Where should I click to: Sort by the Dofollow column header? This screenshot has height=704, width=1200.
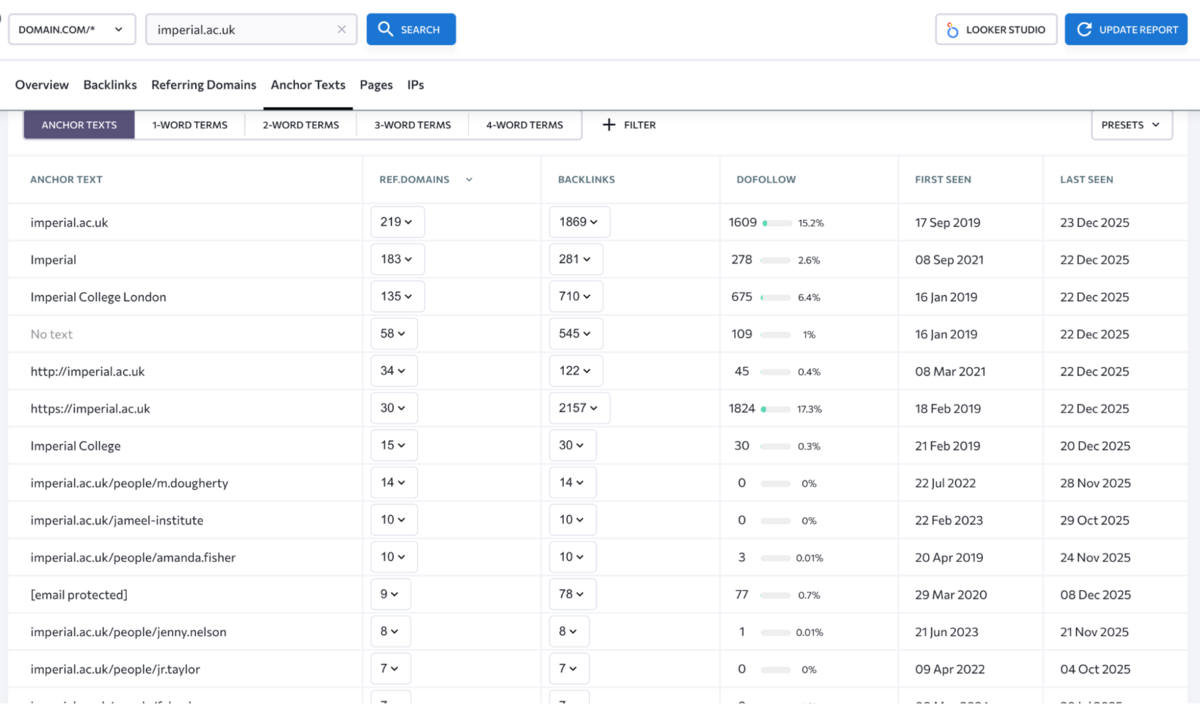point(766,180)
